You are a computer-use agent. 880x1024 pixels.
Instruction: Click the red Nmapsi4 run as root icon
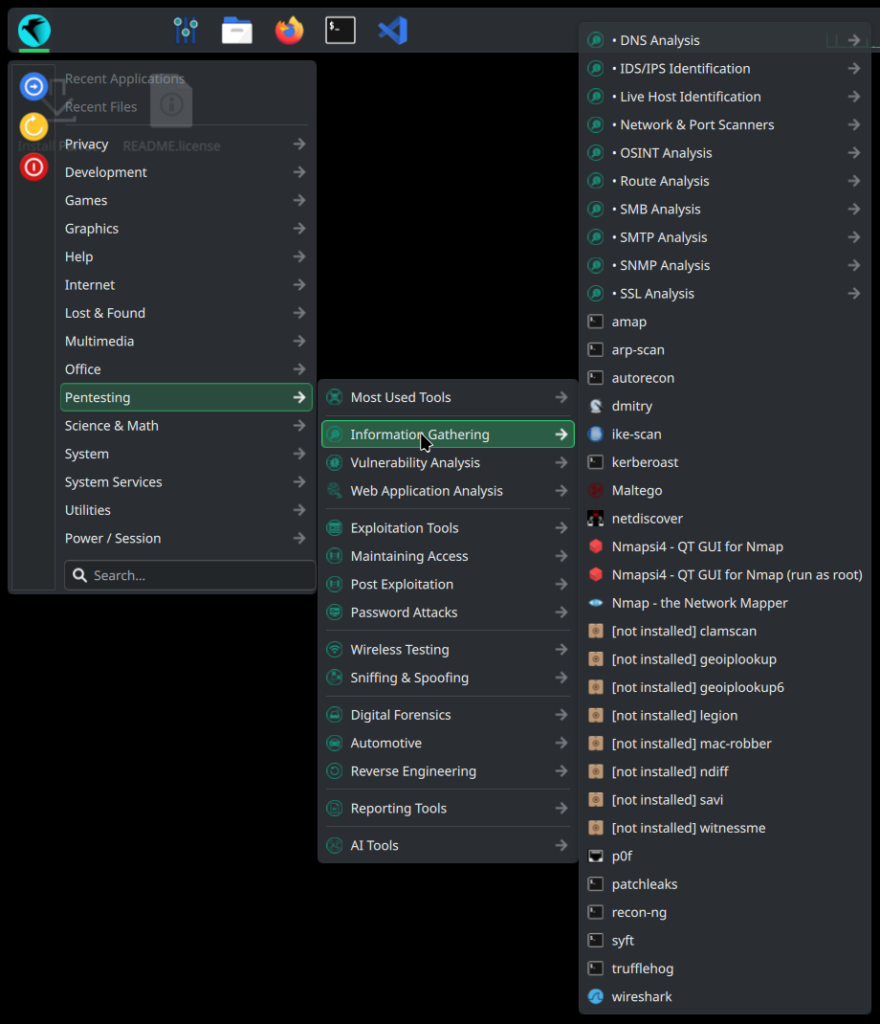(x=595, y=575)
